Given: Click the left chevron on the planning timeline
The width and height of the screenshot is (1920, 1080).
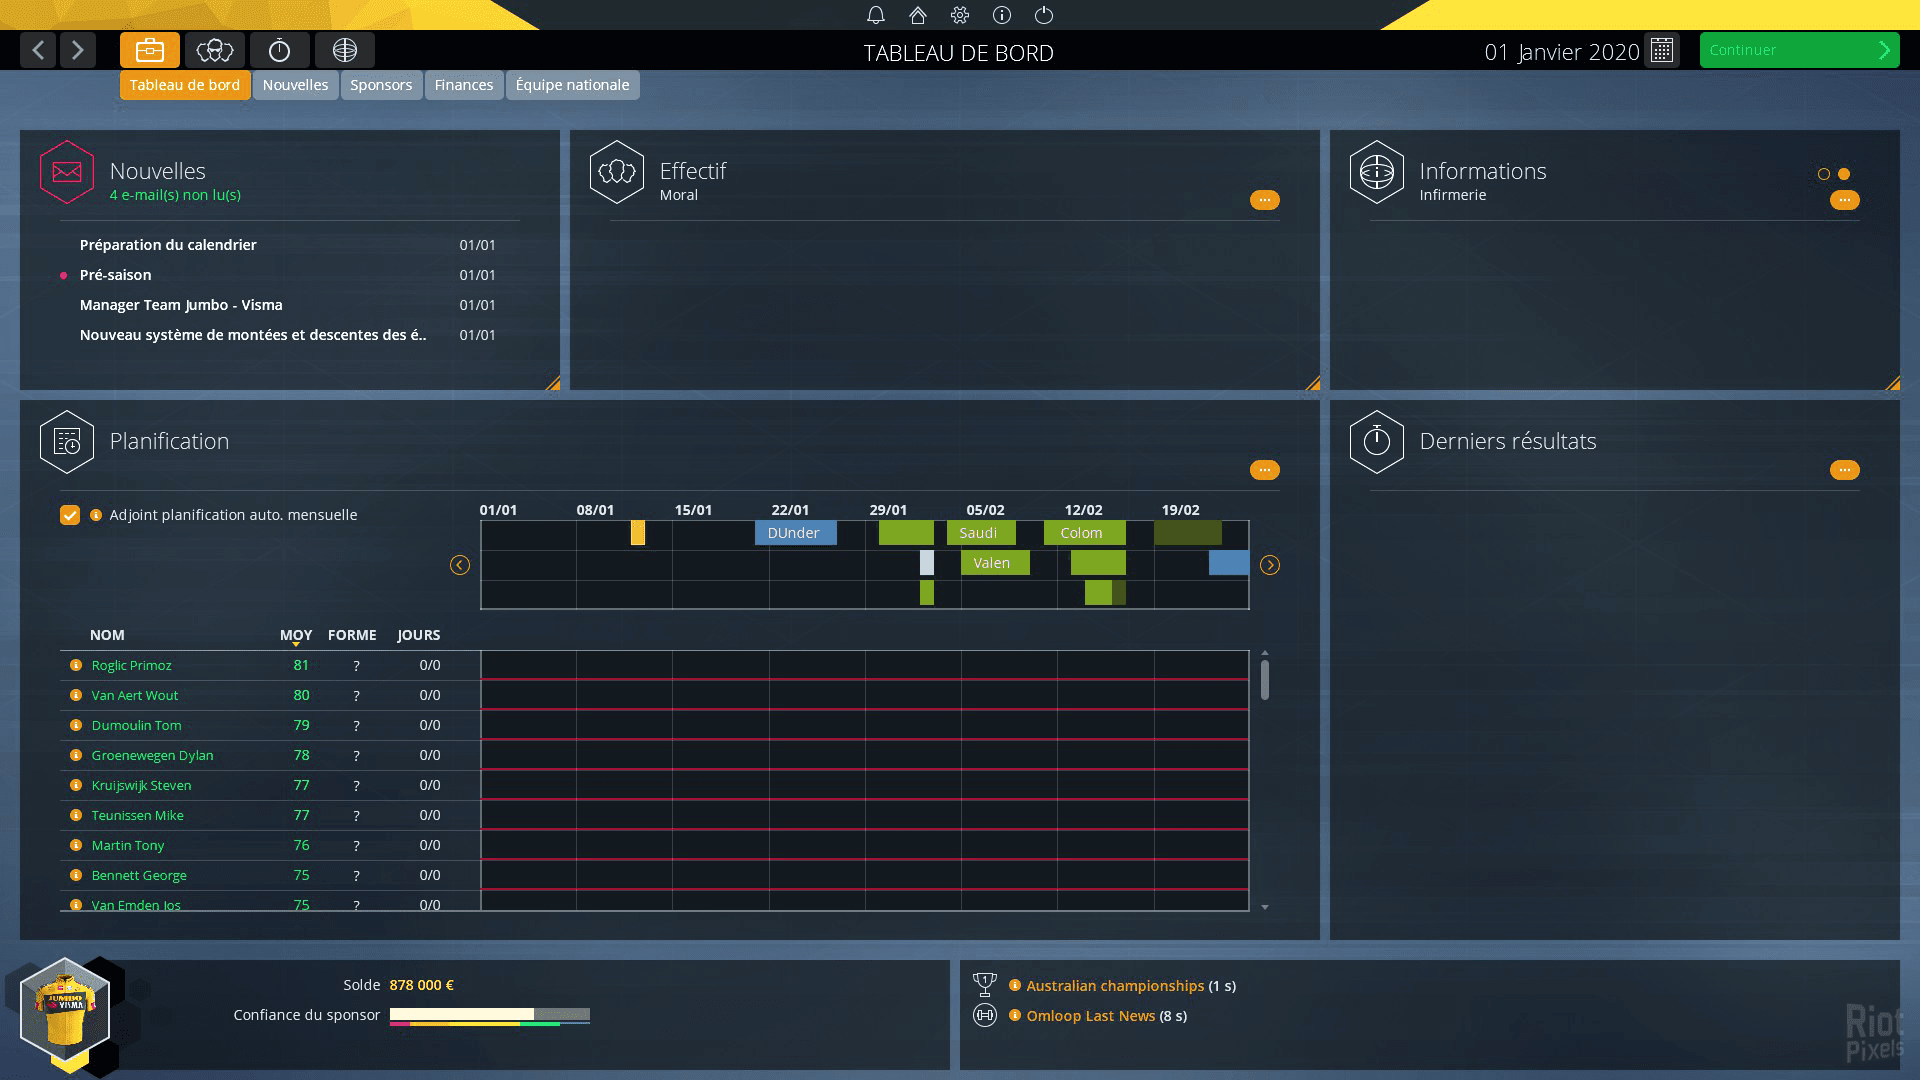Looking at the screenshot, I should [x=460, y=565].
